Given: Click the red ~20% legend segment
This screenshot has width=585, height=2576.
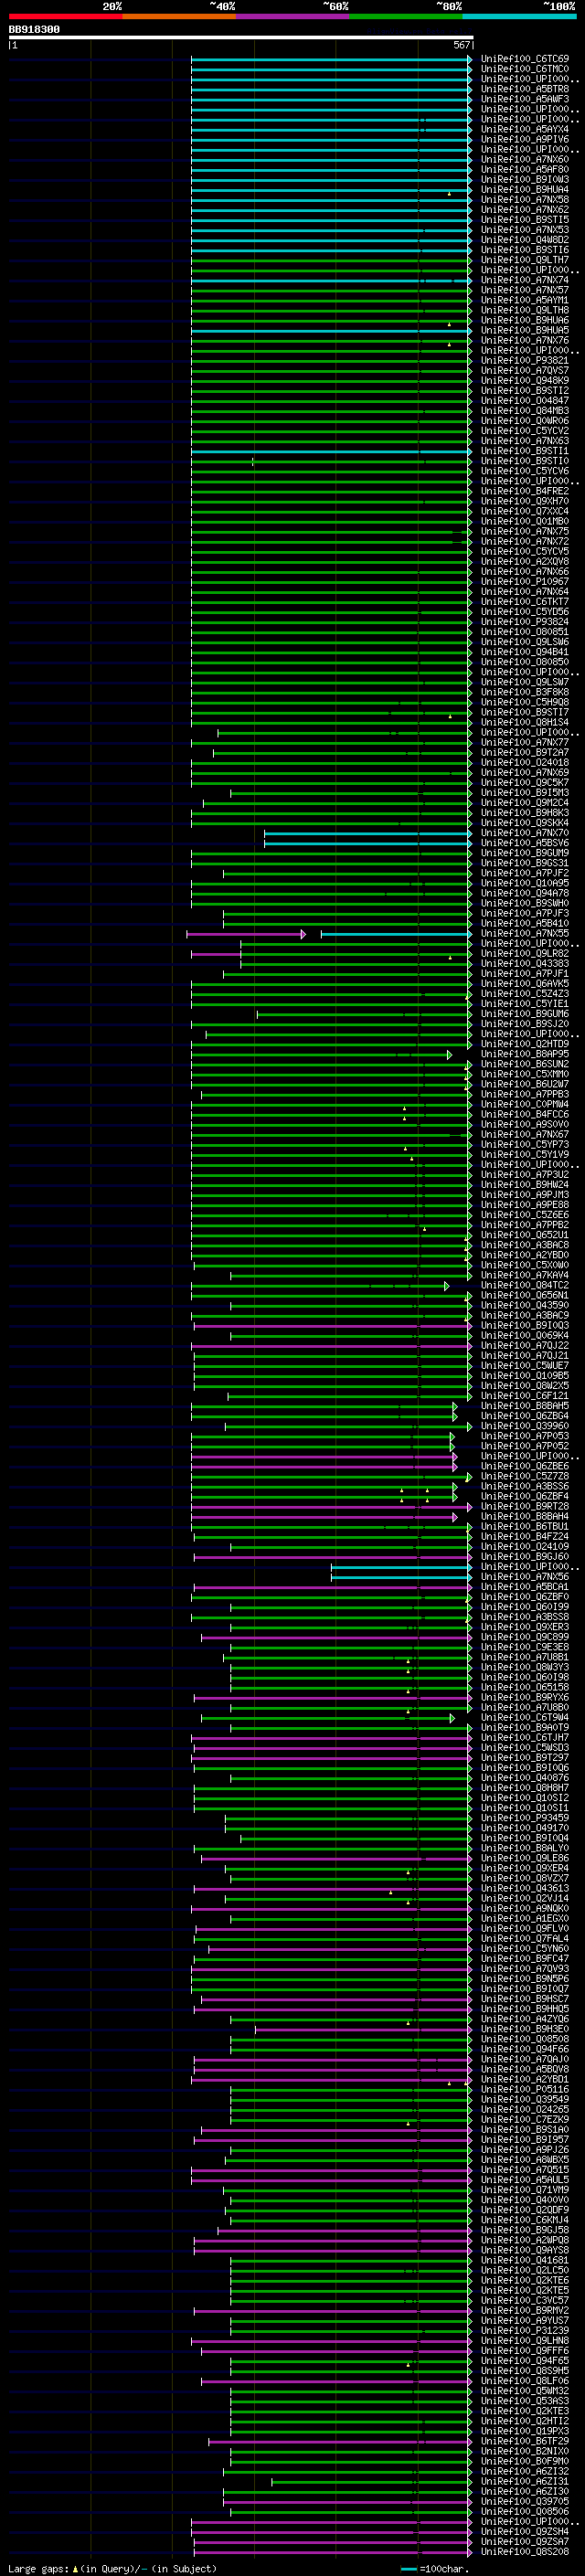Looking at the screenshot, I should click(65, 16).
